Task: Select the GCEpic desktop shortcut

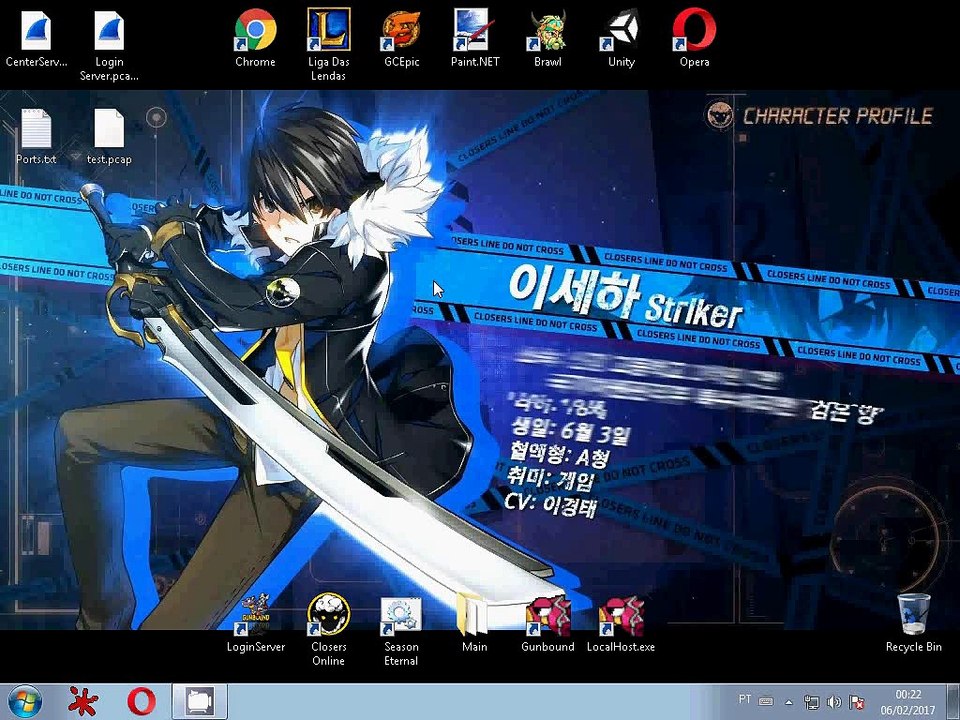Action: 402,39
